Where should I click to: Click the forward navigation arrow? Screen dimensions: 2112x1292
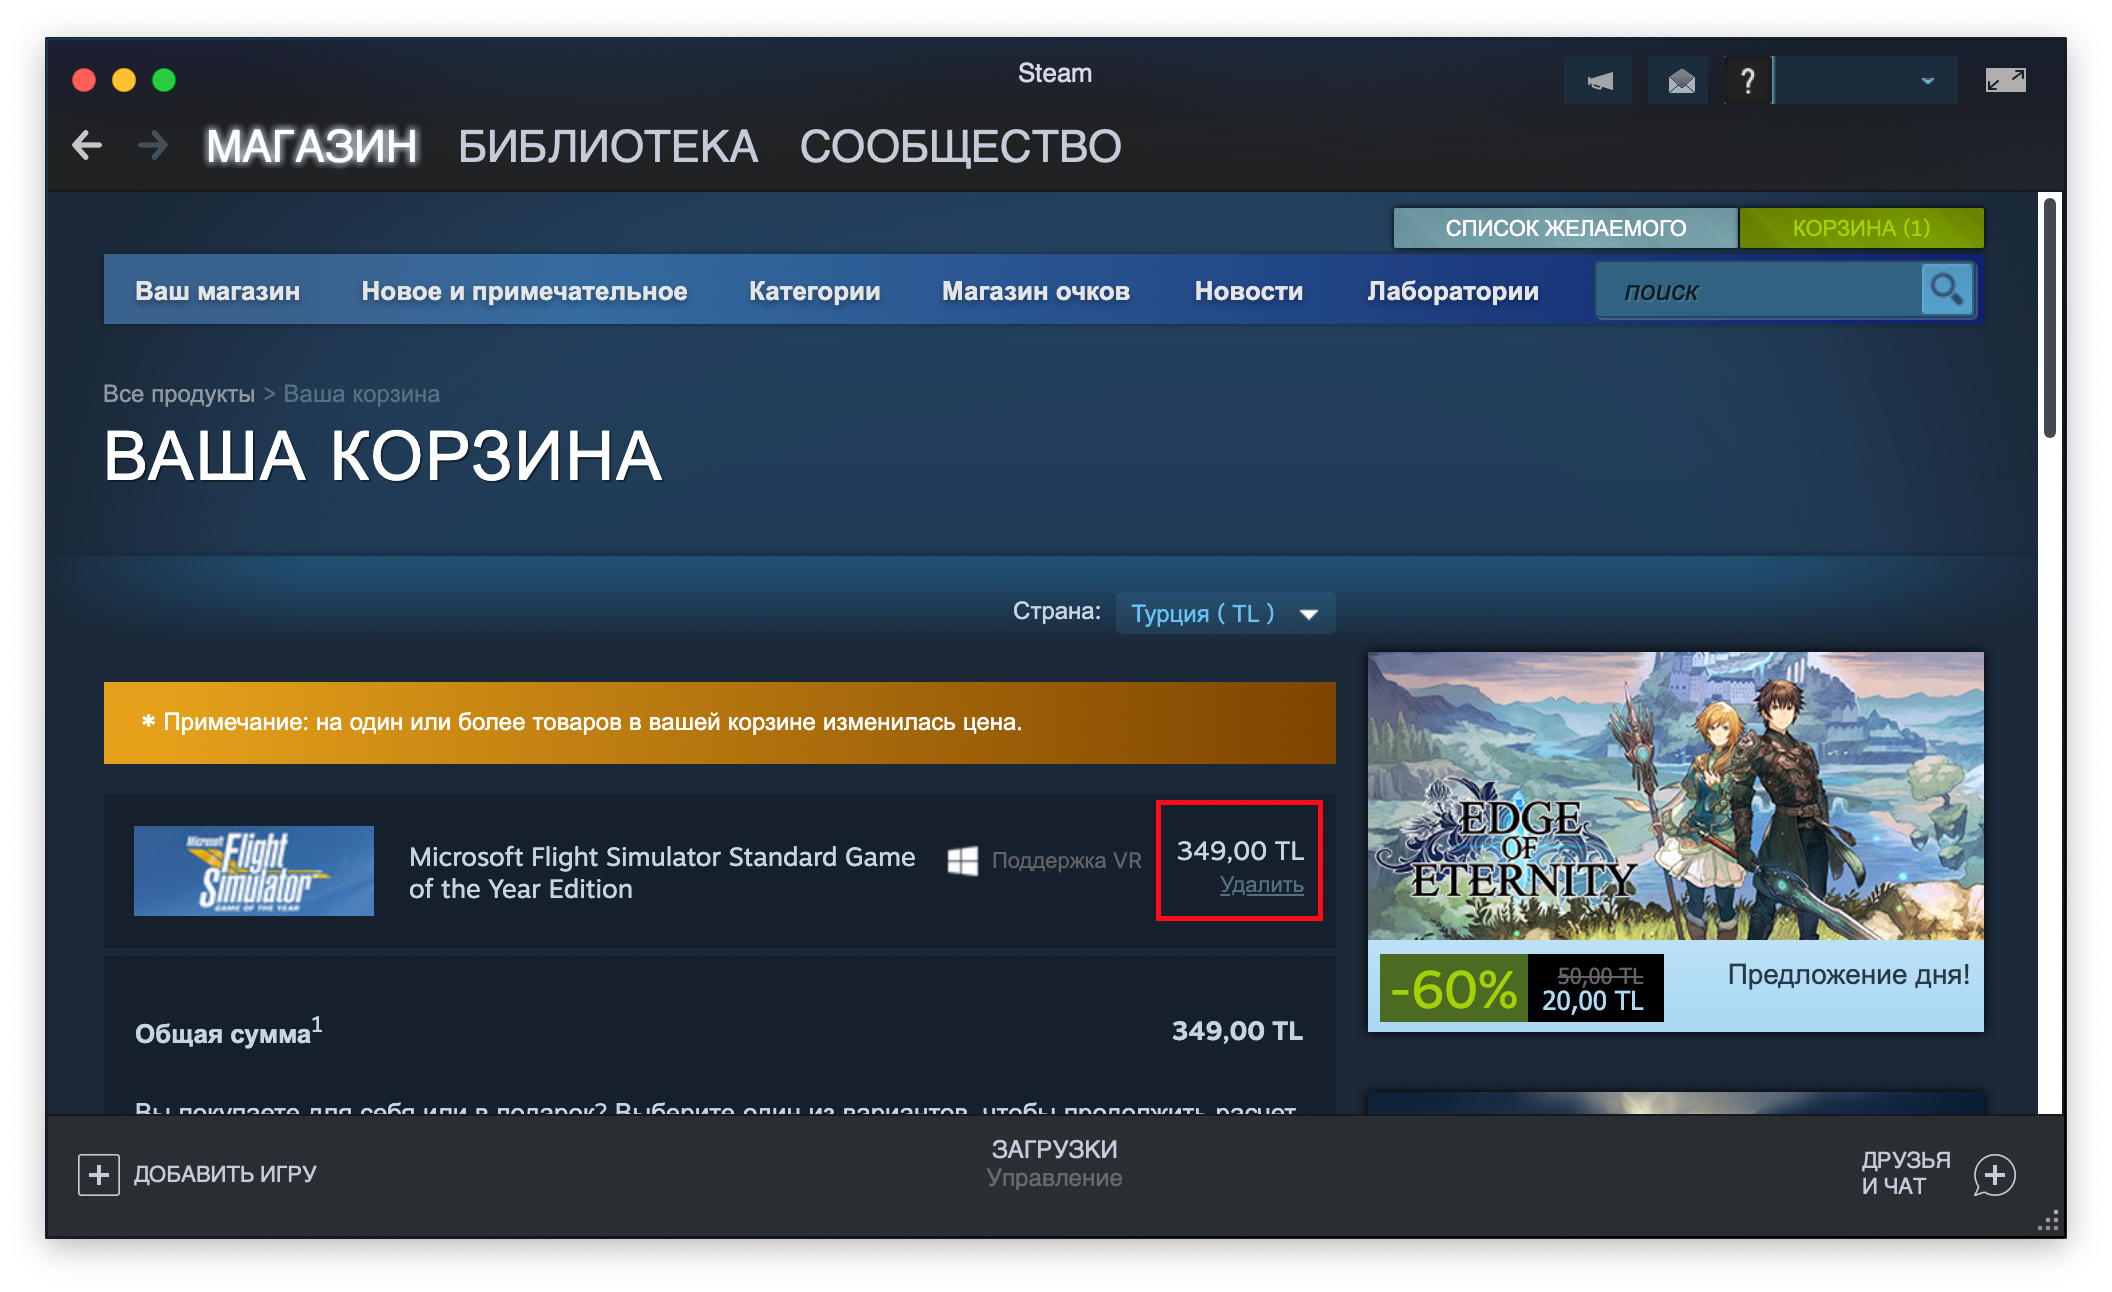(x=153, y=146)
